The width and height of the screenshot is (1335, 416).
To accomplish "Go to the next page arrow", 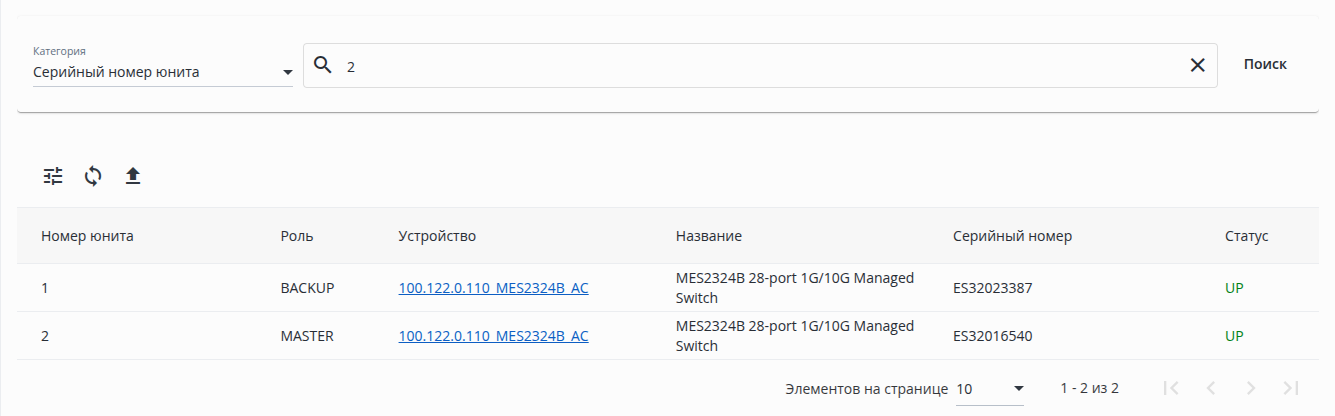I will pos(1250,388).
